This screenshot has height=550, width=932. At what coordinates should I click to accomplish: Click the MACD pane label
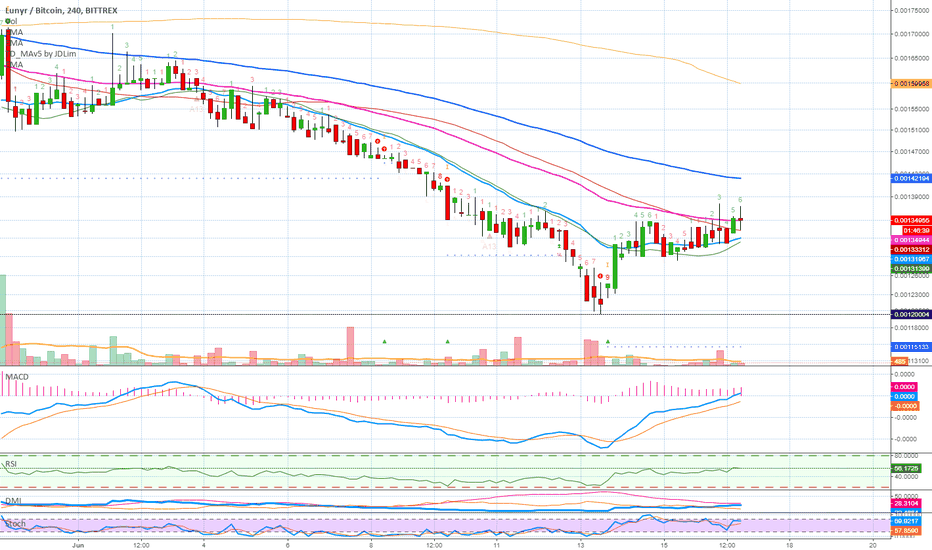pos(17,377)
